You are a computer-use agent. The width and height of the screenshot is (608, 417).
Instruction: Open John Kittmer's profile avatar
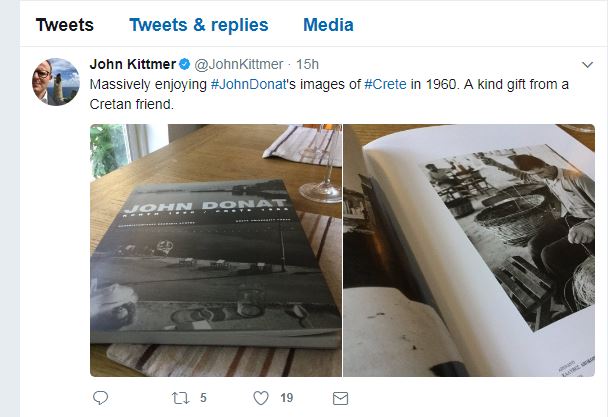coord(56,82)
